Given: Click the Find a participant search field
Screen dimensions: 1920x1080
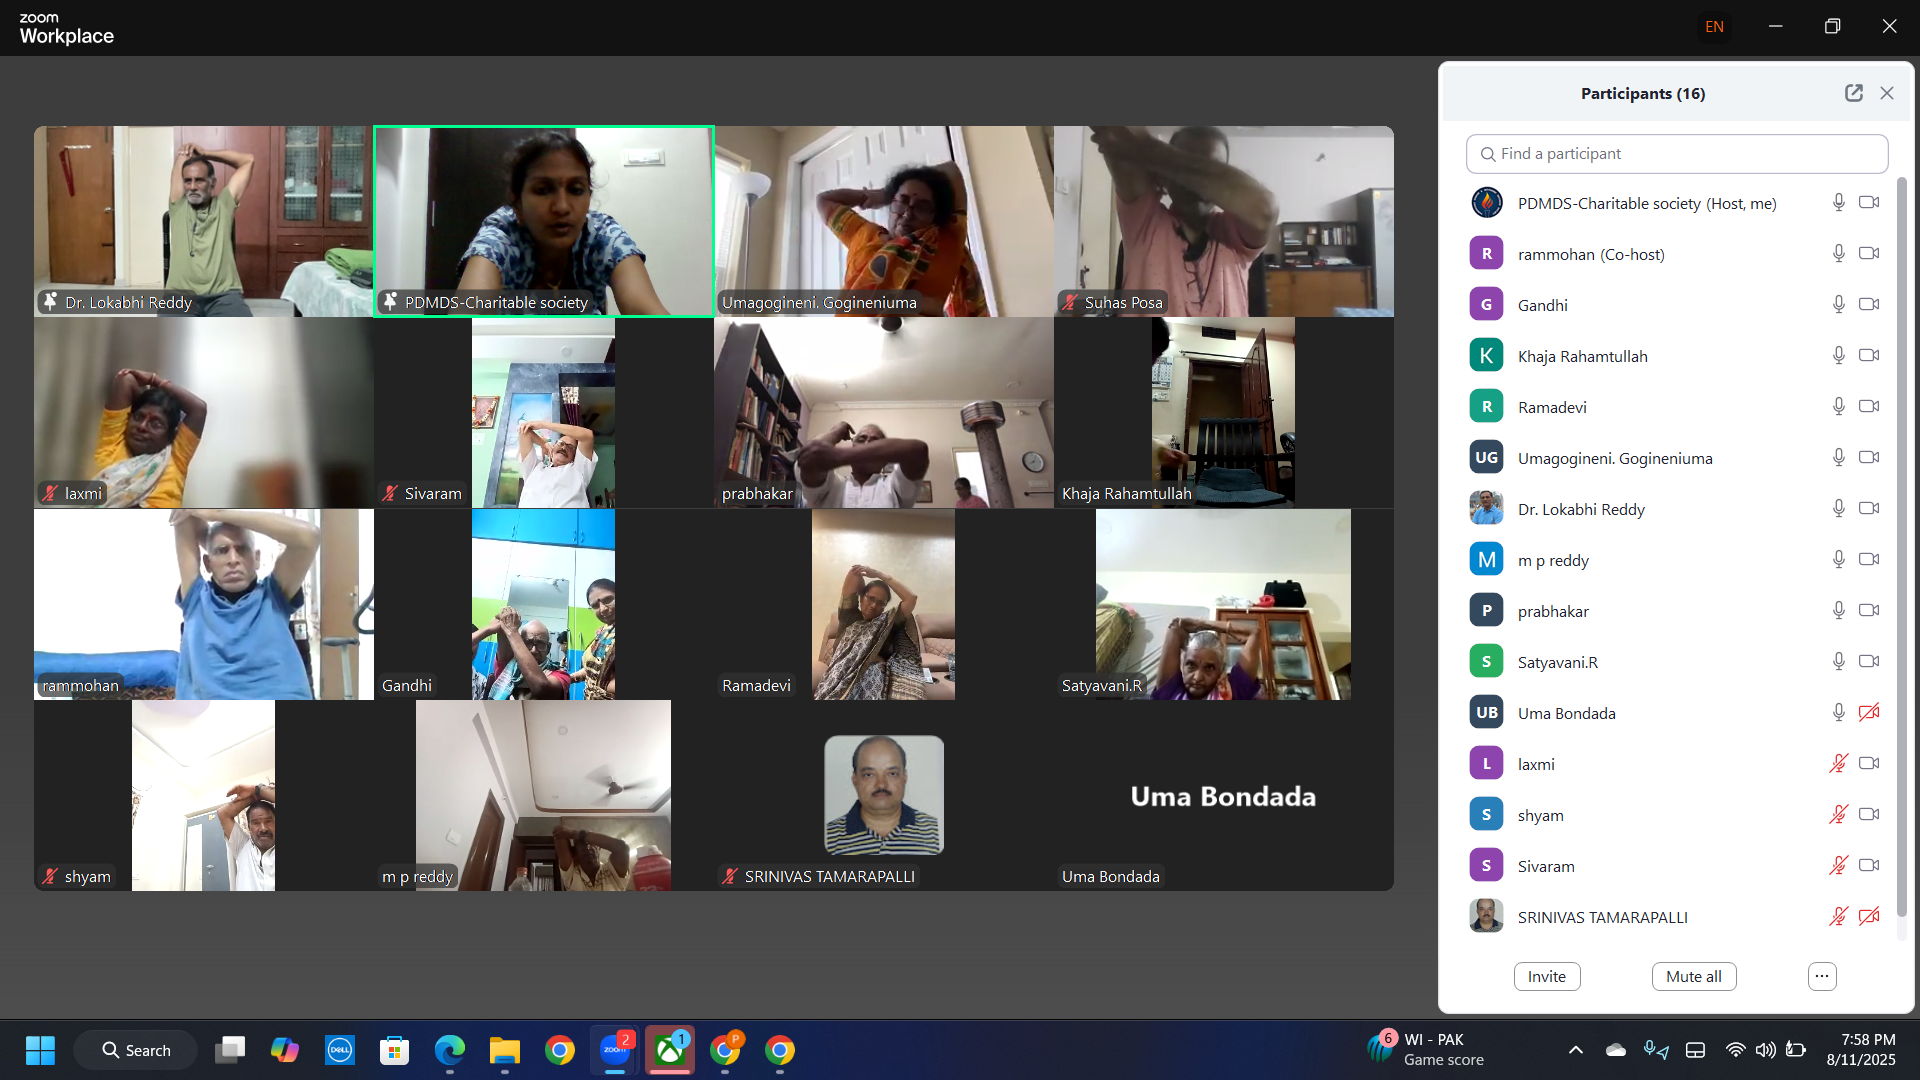Looking at the screenshot, I should click(1677, 154).
